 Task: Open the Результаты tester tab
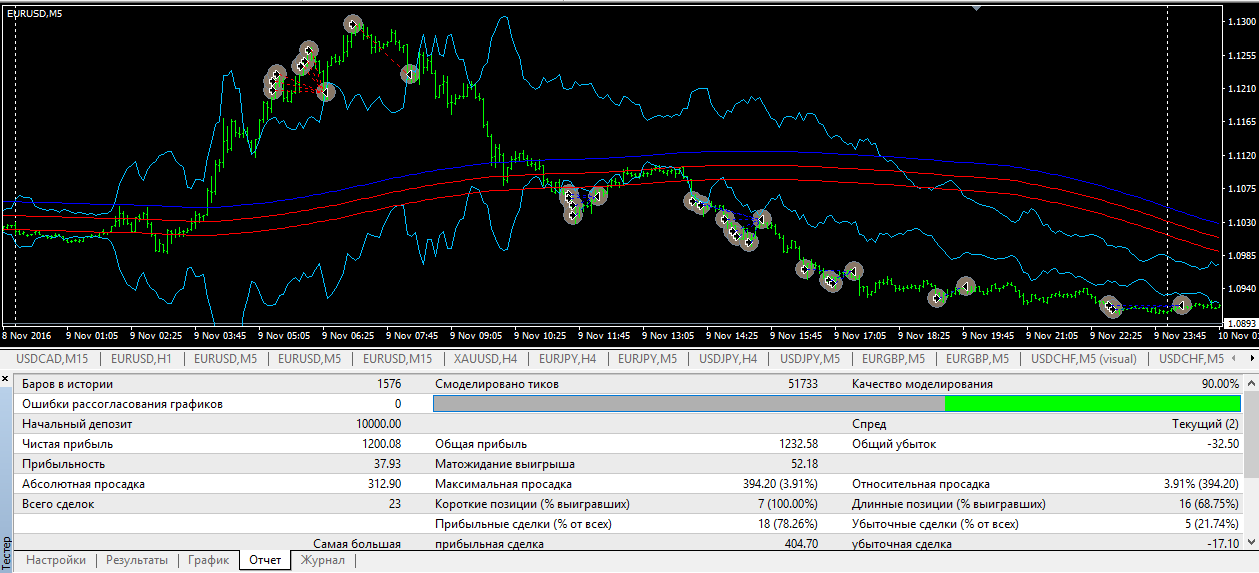[137, 560]
